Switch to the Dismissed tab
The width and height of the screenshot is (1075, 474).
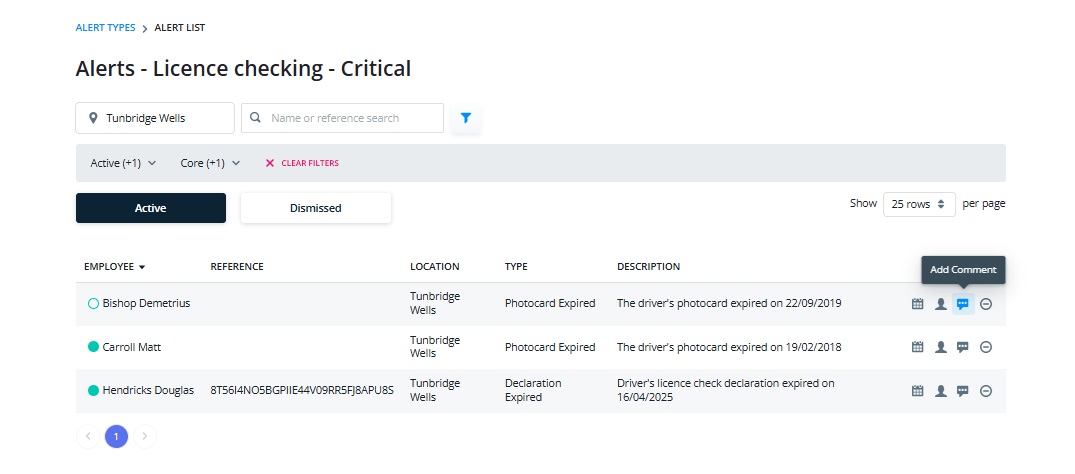pos(315,208)
